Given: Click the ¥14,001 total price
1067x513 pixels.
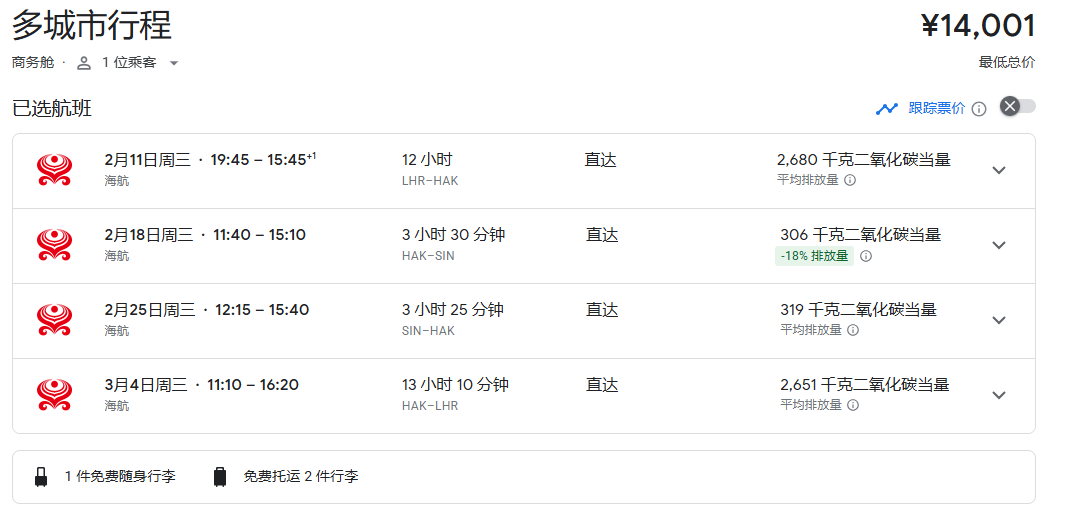Looking at the screenshot, I should point(977,26).
